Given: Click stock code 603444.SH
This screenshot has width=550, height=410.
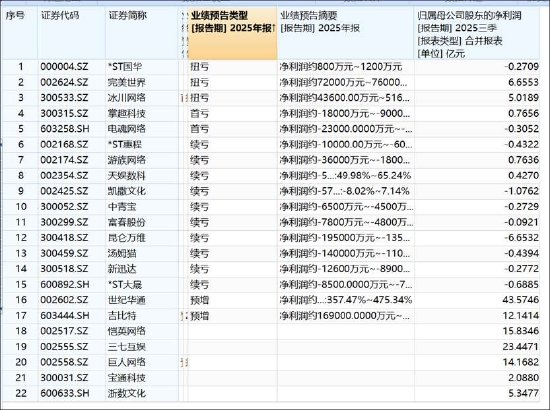Looking at the screenshot, I should pos(65,316).
